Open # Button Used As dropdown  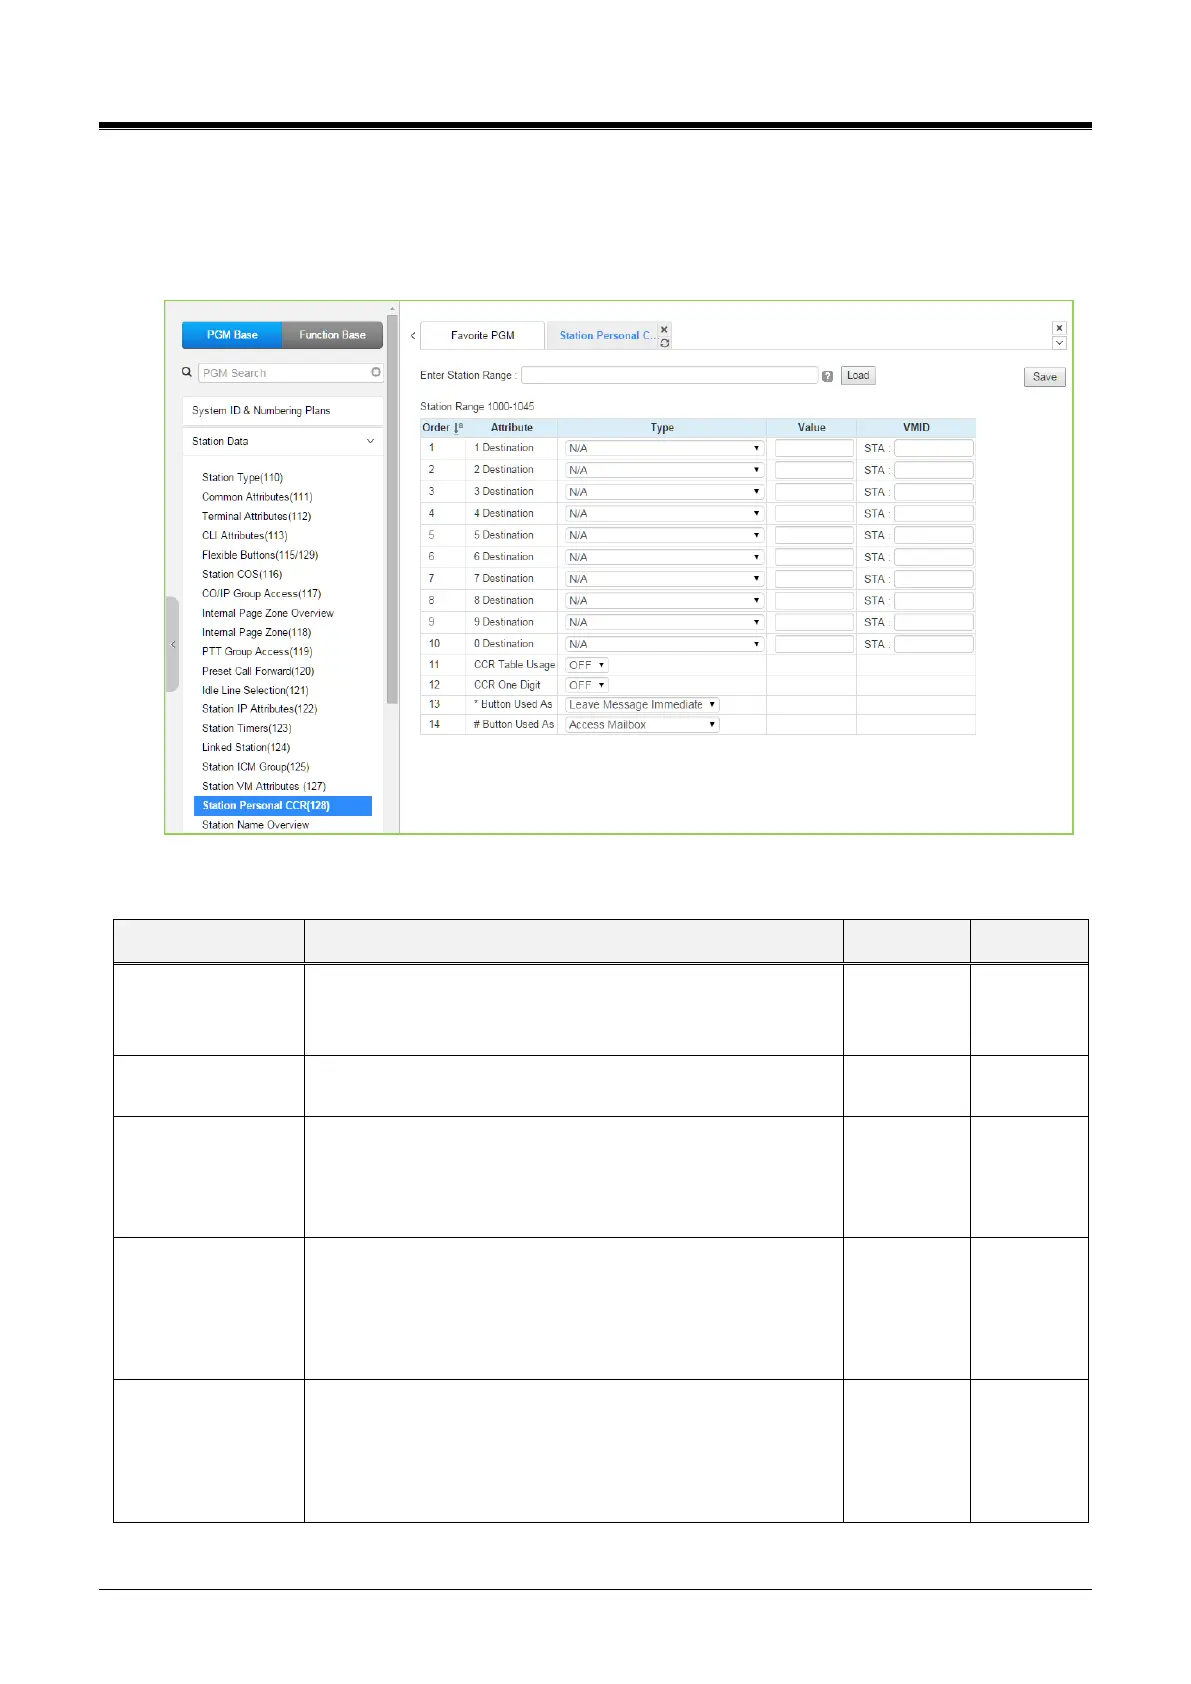pyautogui.click(x=642, y=725)
